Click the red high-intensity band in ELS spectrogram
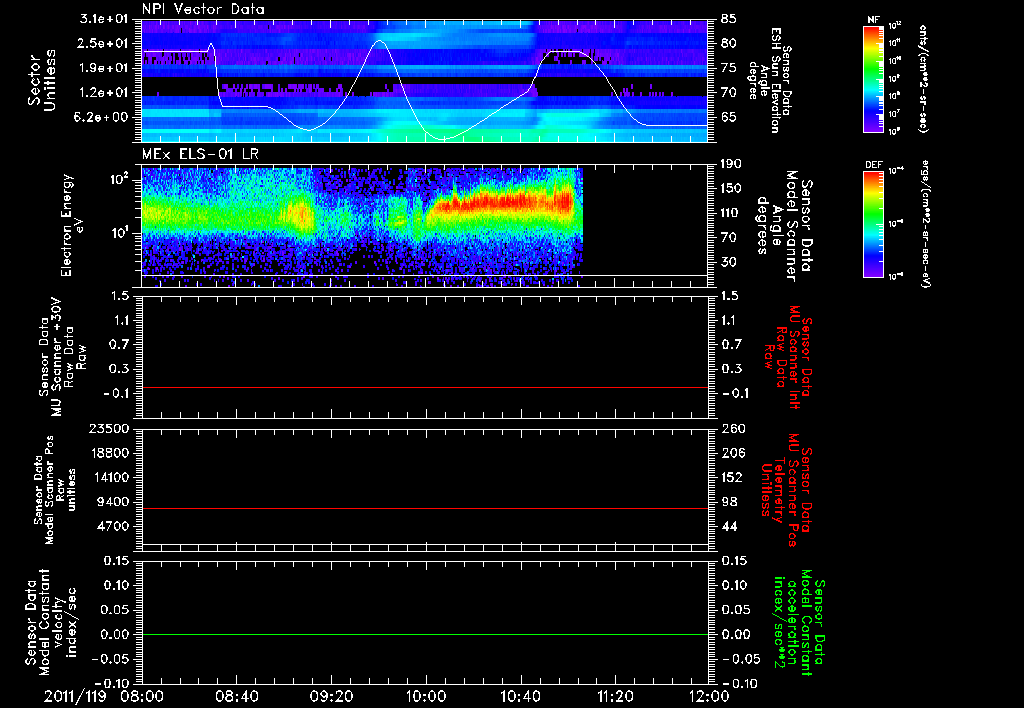This screenshot has width=1024, height=708. click(503, 203)
